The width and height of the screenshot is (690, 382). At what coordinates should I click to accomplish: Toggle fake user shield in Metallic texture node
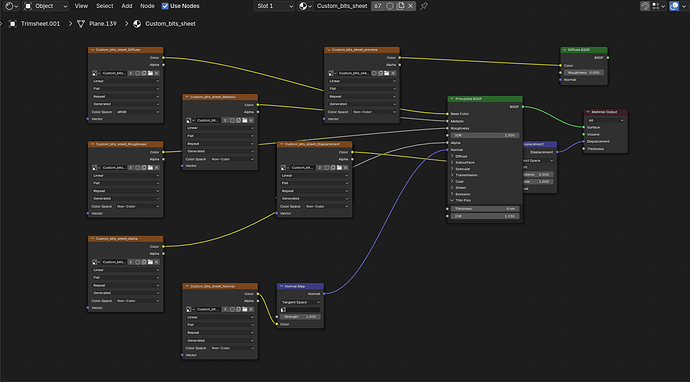click(x=232, y=120)
